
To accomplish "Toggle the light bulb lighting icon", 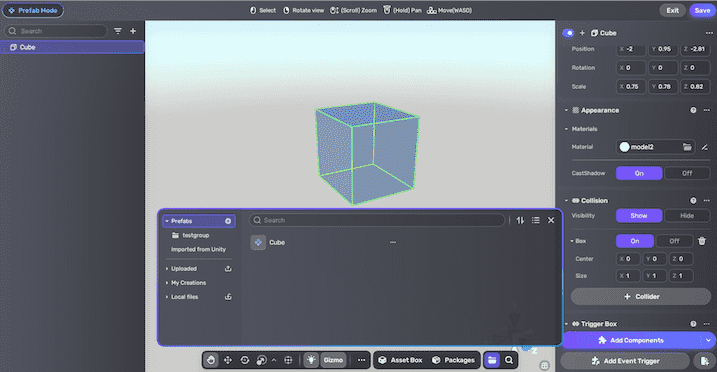I will [x=311, y=360].
